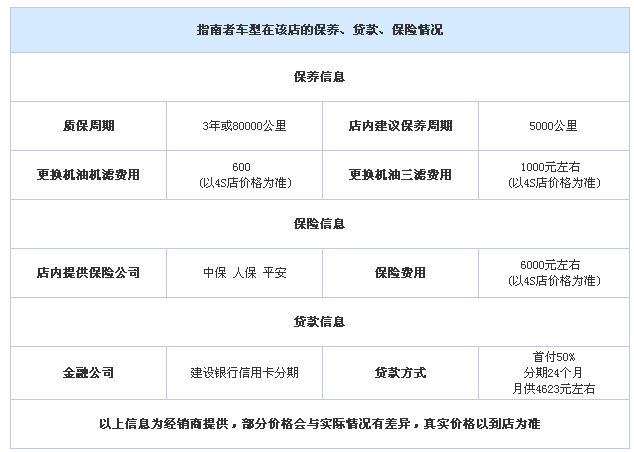The height and width of the screenshot is (452, 634).
Task: Select the 月供4623元左右 text
Action: [554, 389]
